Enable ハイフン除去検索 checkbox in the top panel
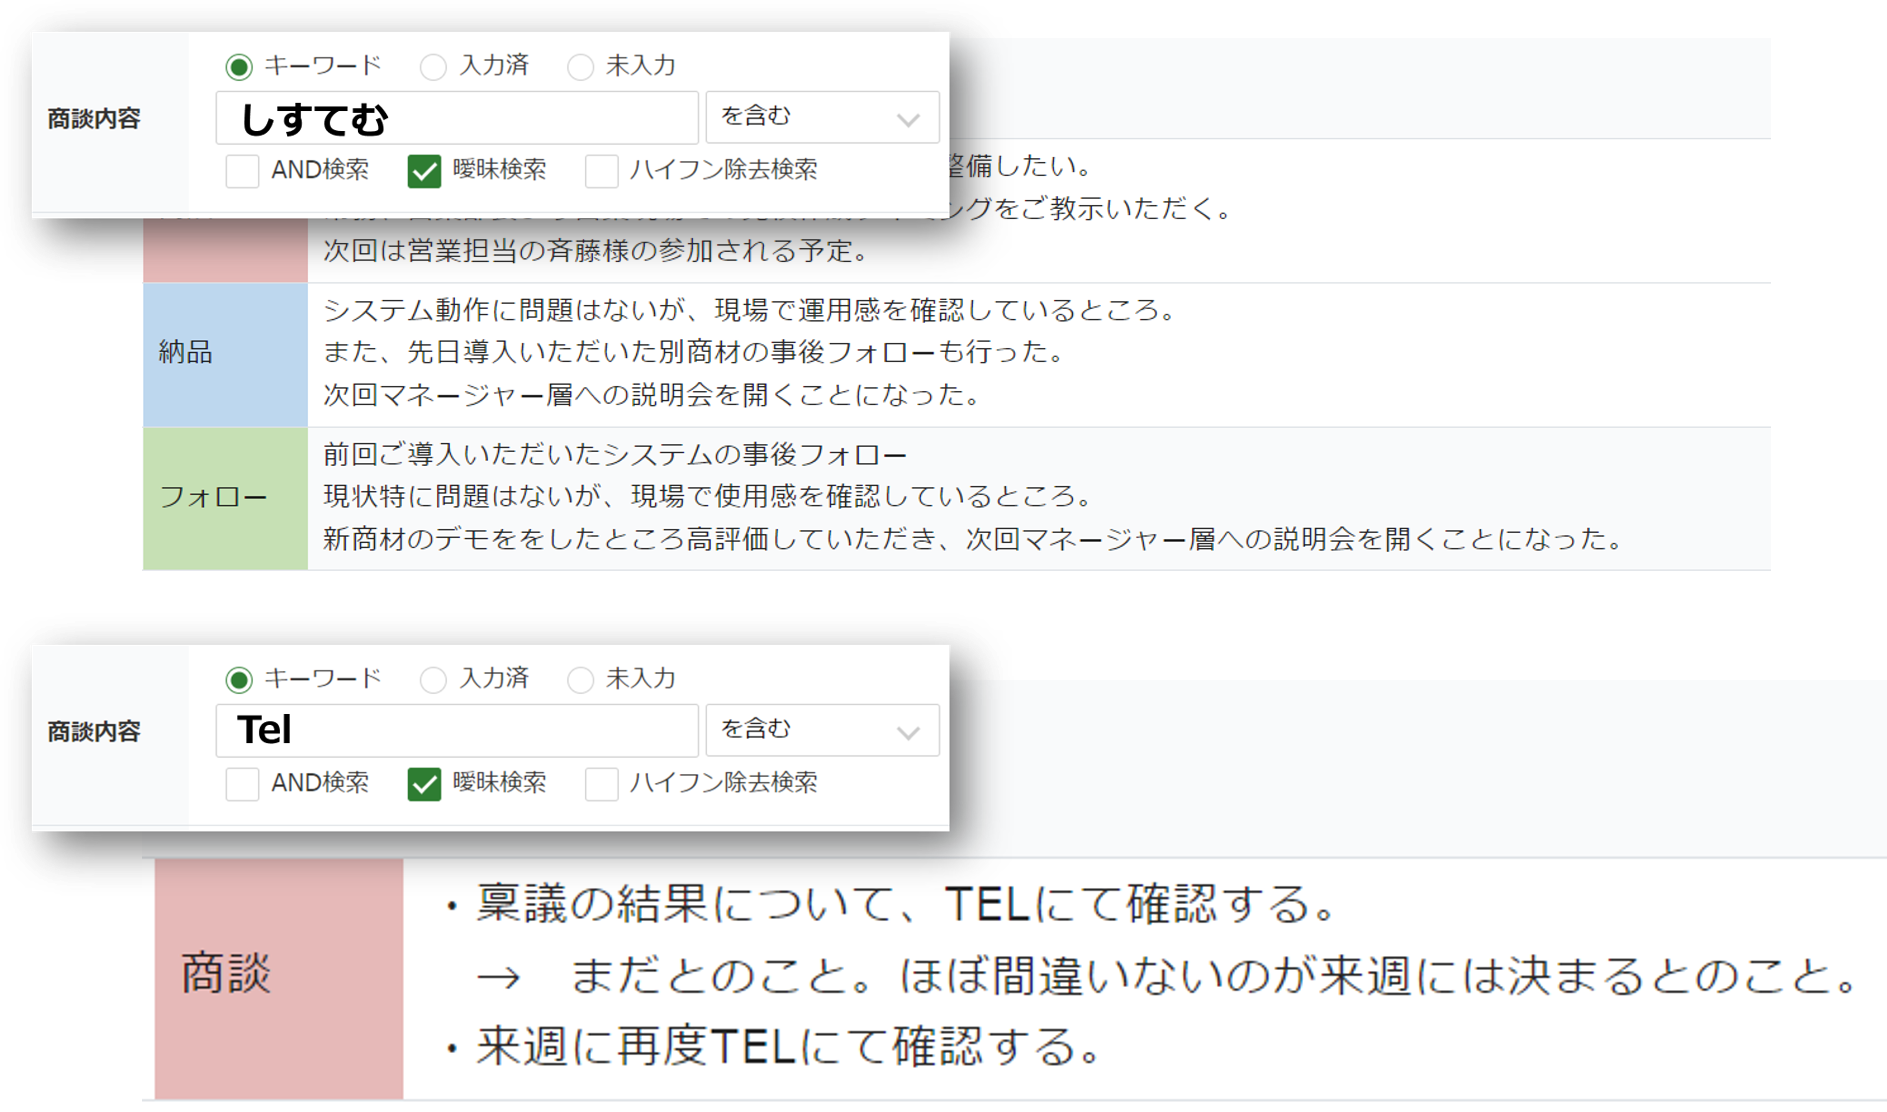The image size is (1887, 1112). tap(601, 171)
